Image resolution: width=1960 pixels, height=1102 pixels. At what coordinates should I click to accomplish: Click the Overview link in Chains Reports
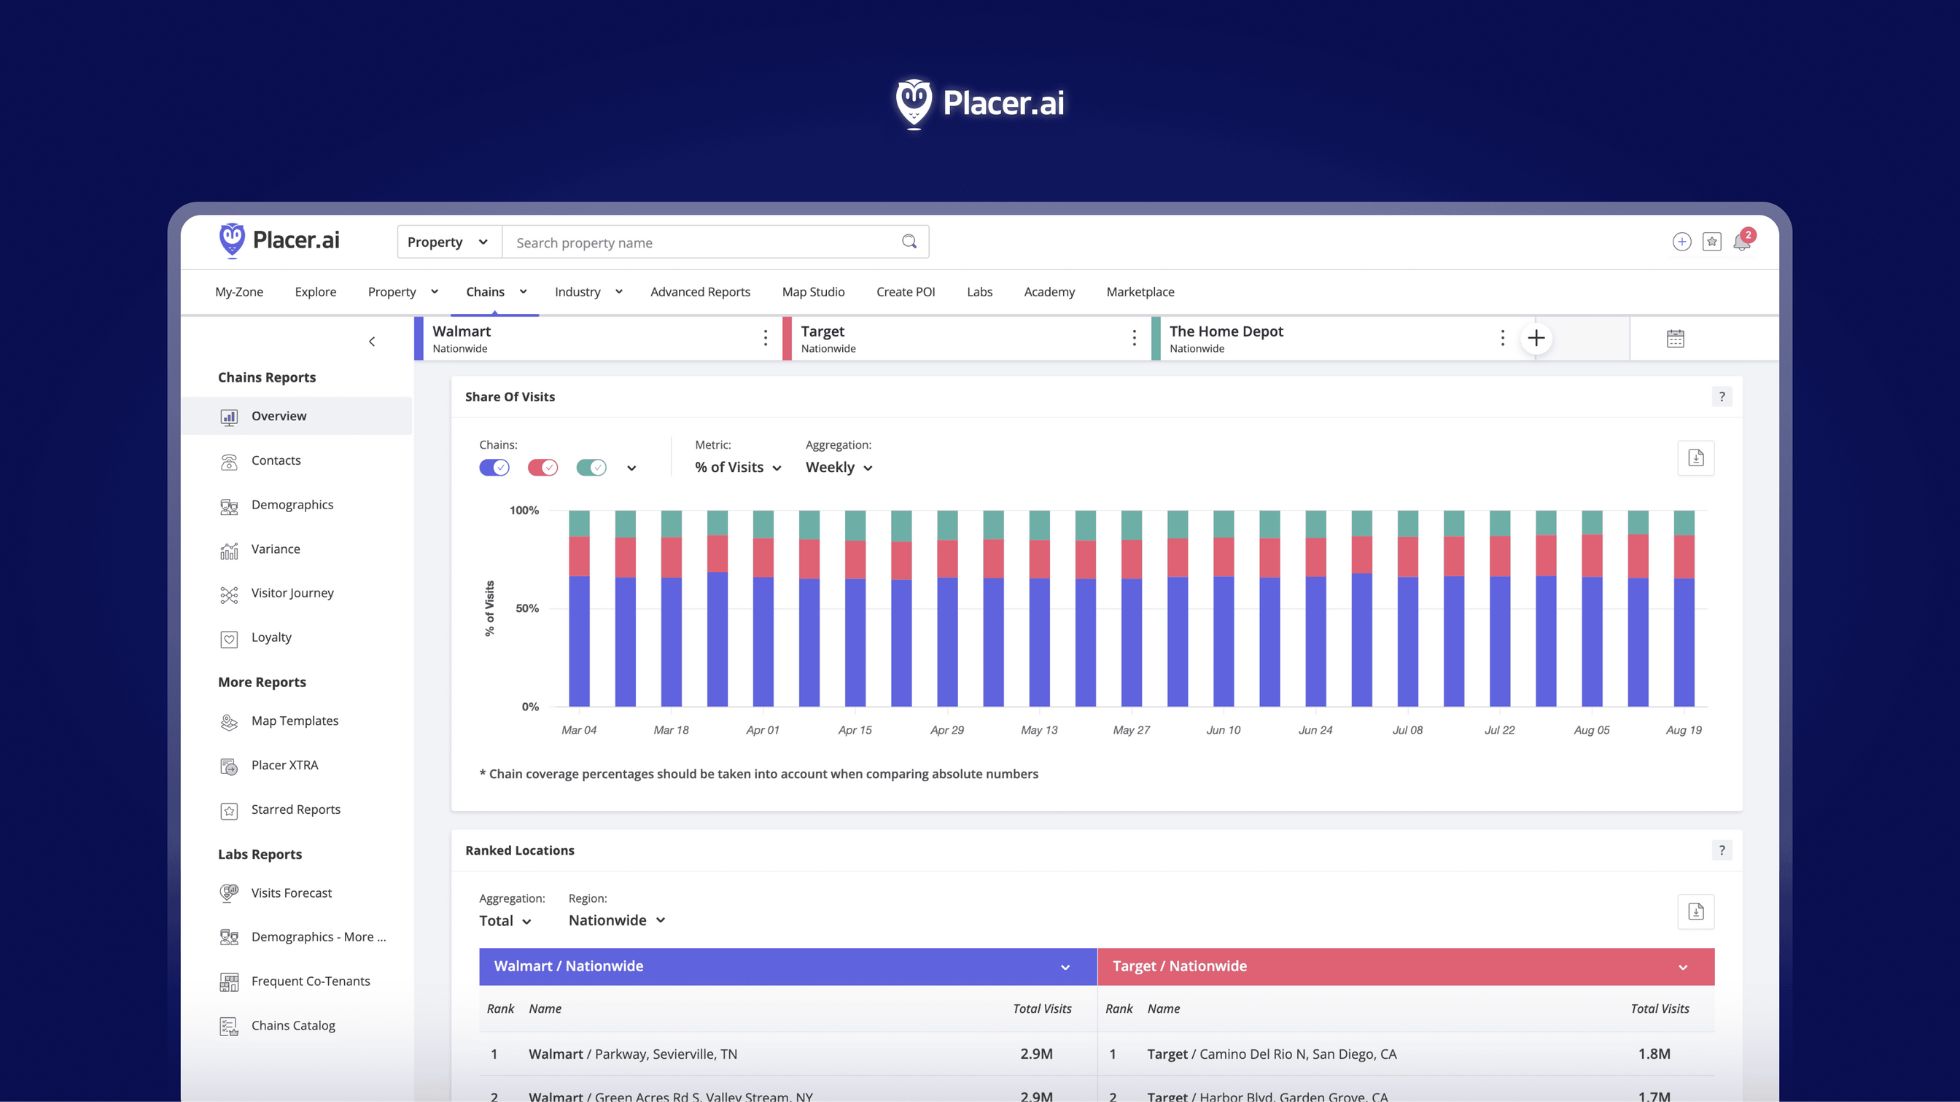(x=278, y=416)
